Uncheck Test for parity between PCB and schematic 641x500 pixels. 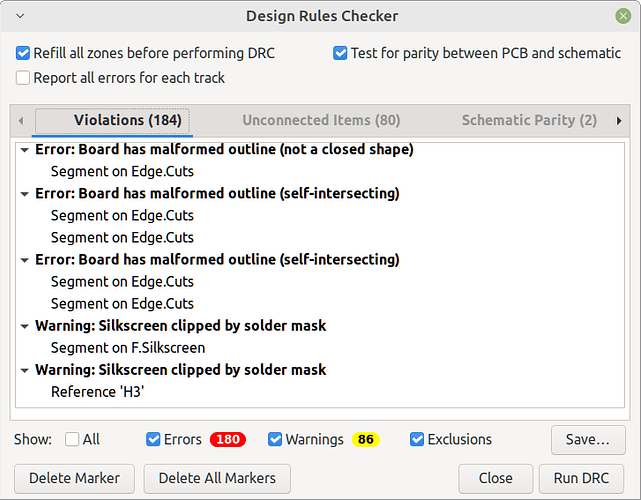pos(340,53)
